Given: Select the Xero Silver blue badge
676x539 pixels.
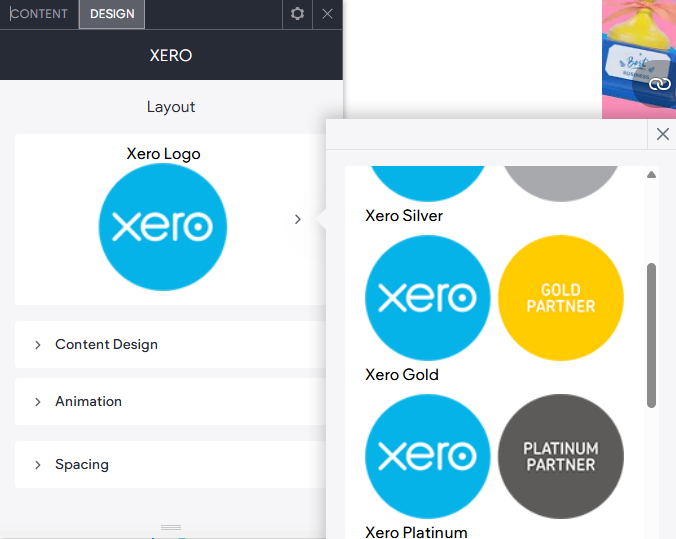Looking at the screenshot, I should (427, 183).
